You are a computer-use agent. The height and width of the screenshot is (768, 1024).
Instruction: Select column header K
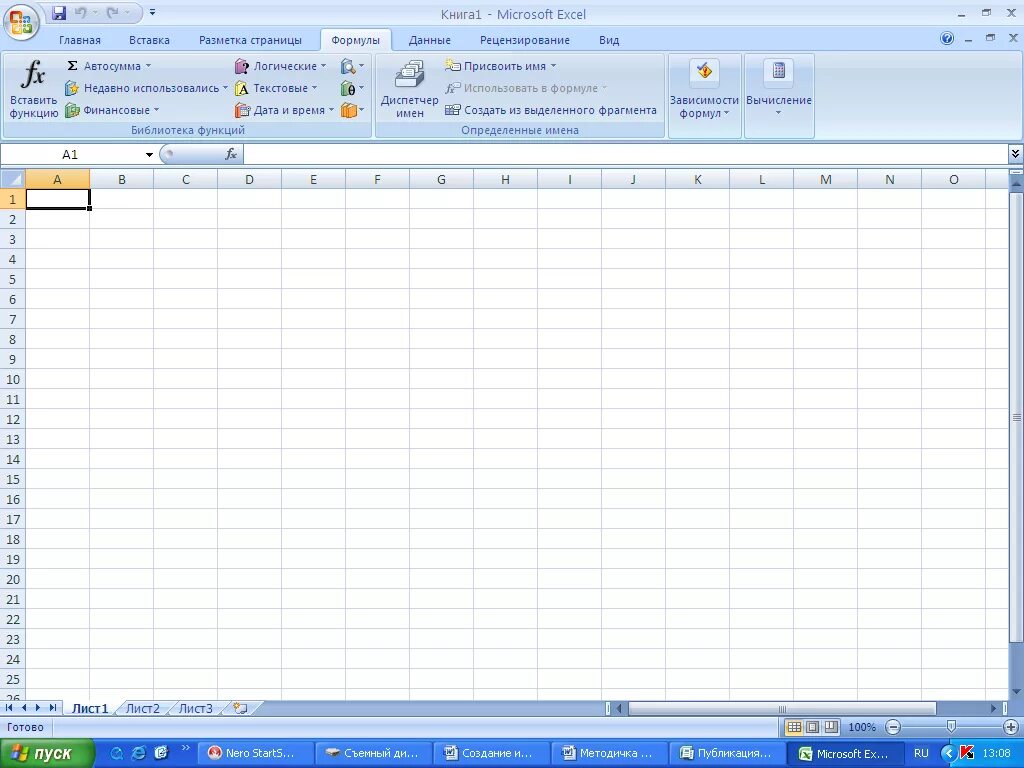(697, 180)
